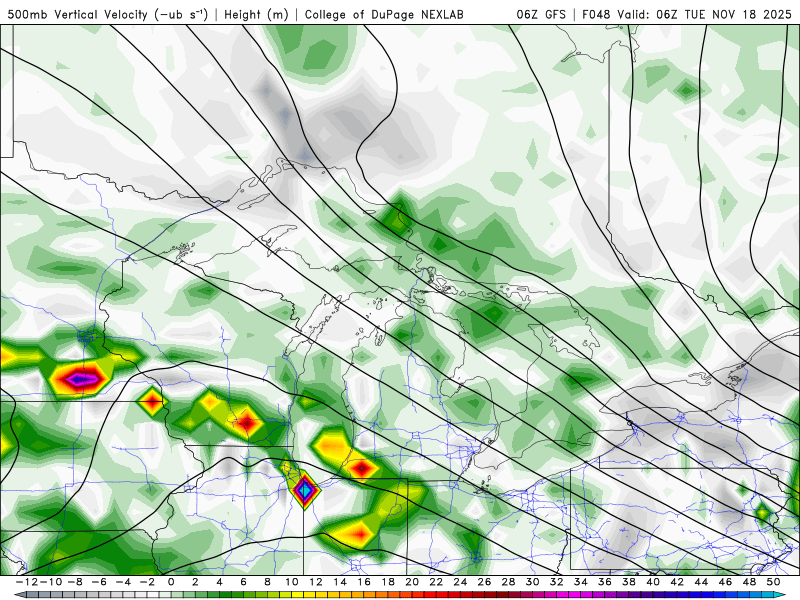Screen dimensions: 800x600
Task: Click the cyan right arrow end of color bar
Action: [781, 595]
